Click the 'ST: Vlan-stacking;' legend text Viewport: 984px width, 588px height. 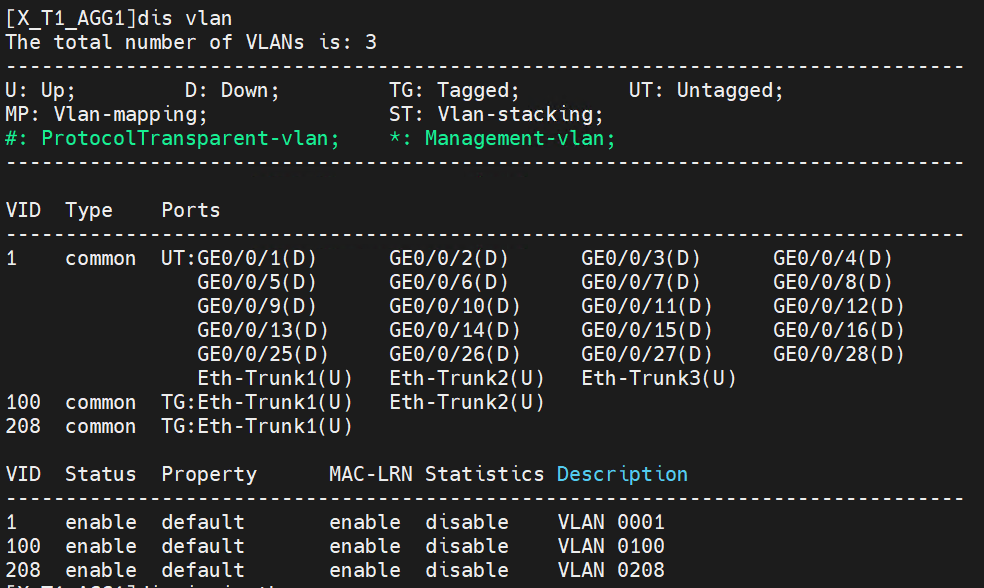(x=496, y=114)
